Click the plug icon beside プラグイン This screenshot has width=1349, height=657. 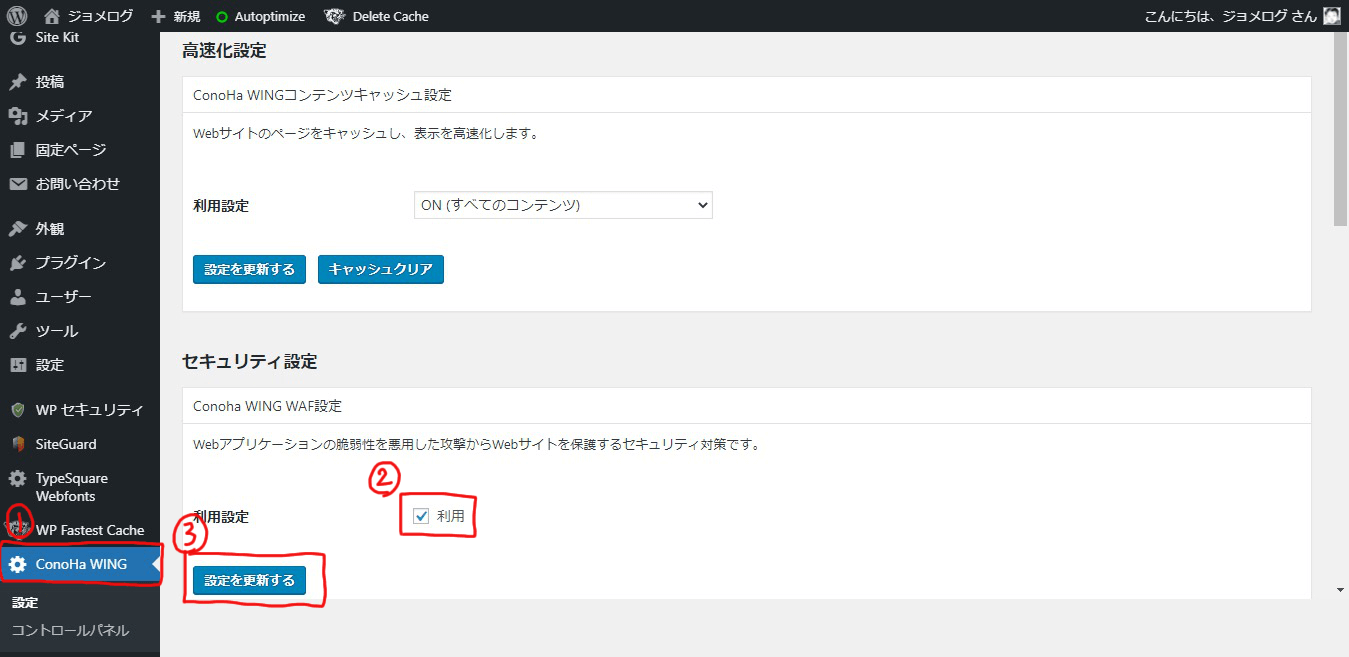(x=18, y=262)
